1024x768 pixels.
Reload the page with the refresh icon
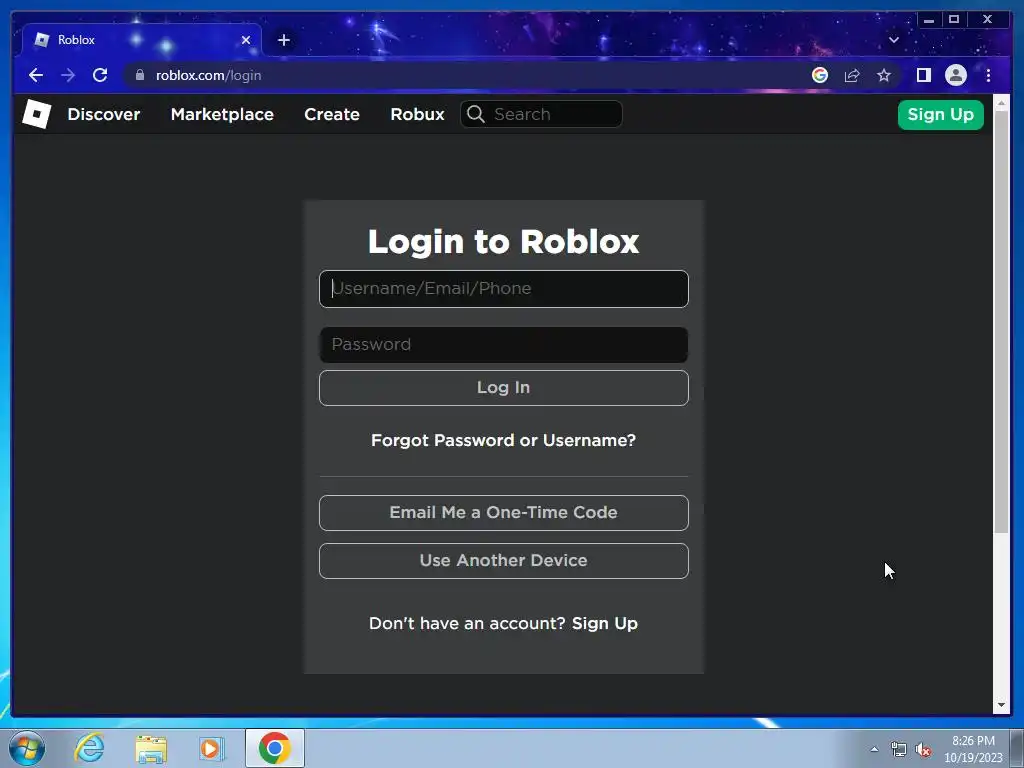(100, 75)
